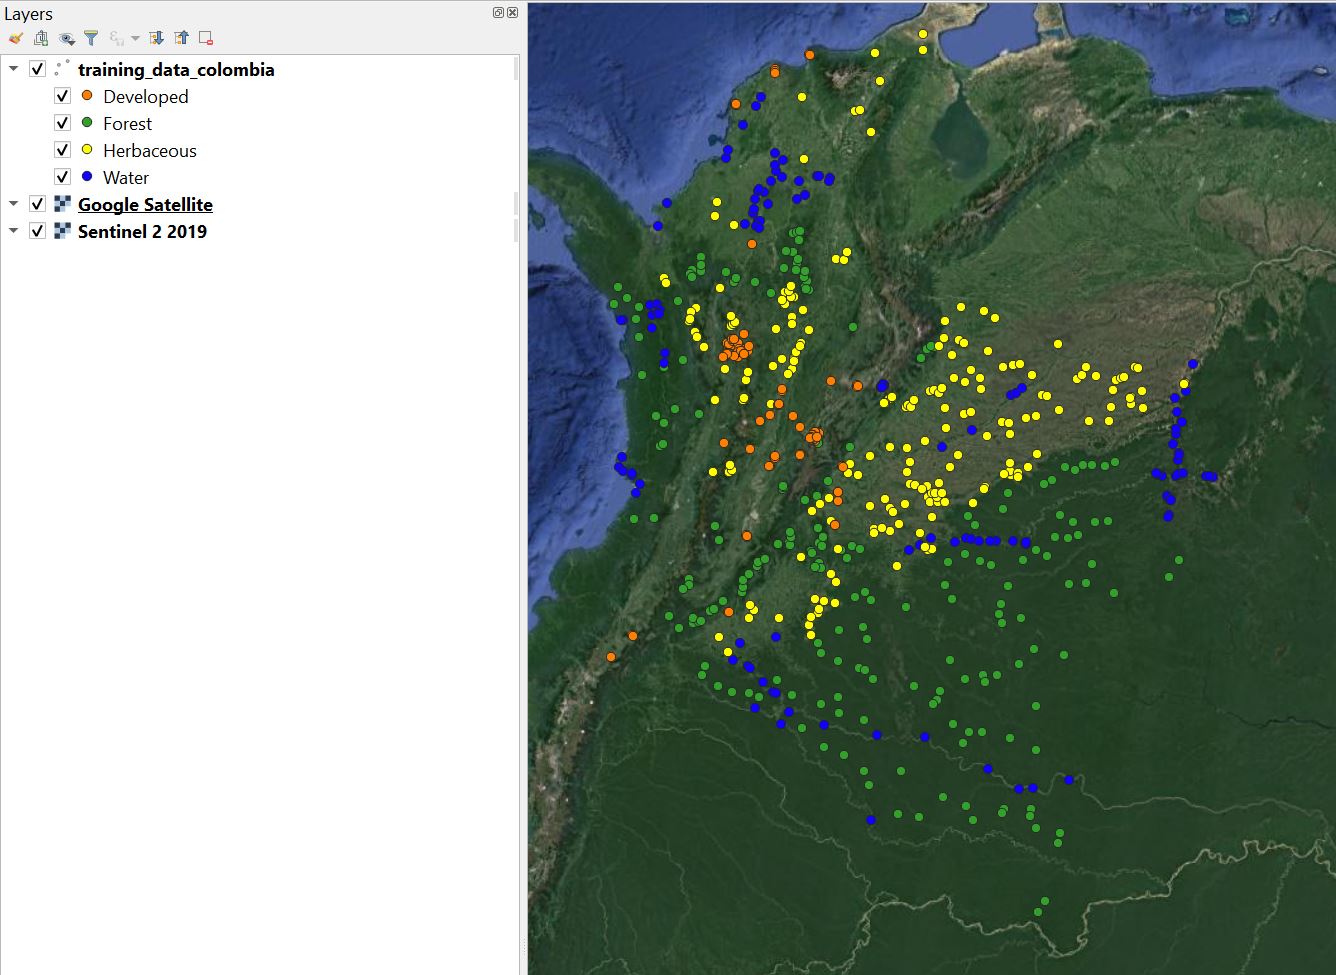Click the Remove Layer/Group icon
This screenshot has height=975, width=1336.
206,38
